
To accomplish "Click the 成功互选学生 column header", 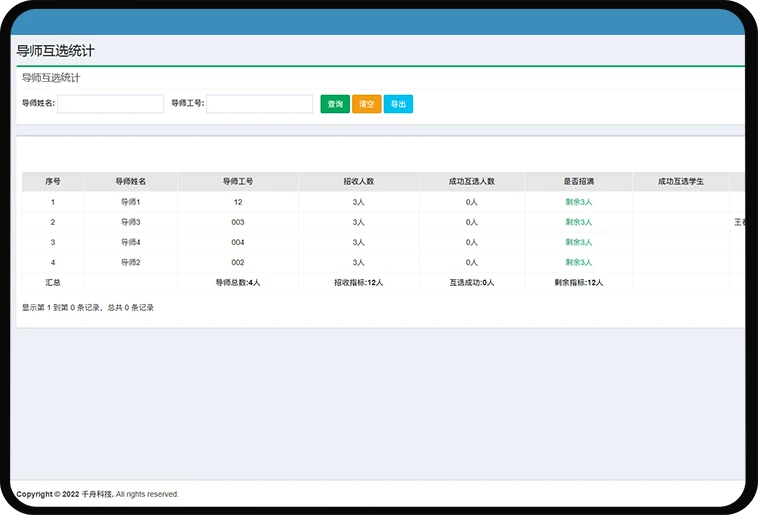I will click(681, 182).
